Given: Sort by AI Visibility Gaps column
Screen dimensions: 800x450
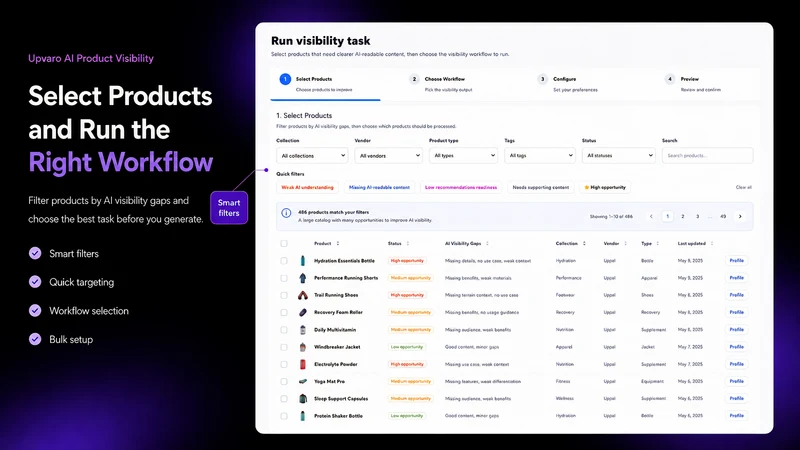Looking at the screenshot, I should click(x=487, y=243).
